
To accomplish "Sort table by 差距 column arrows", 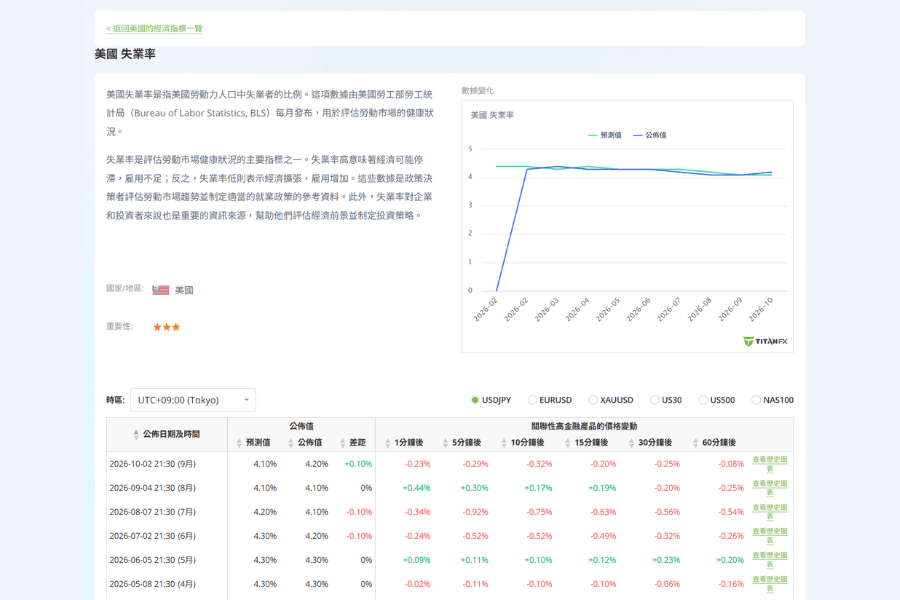I will [x=343, y=443].
